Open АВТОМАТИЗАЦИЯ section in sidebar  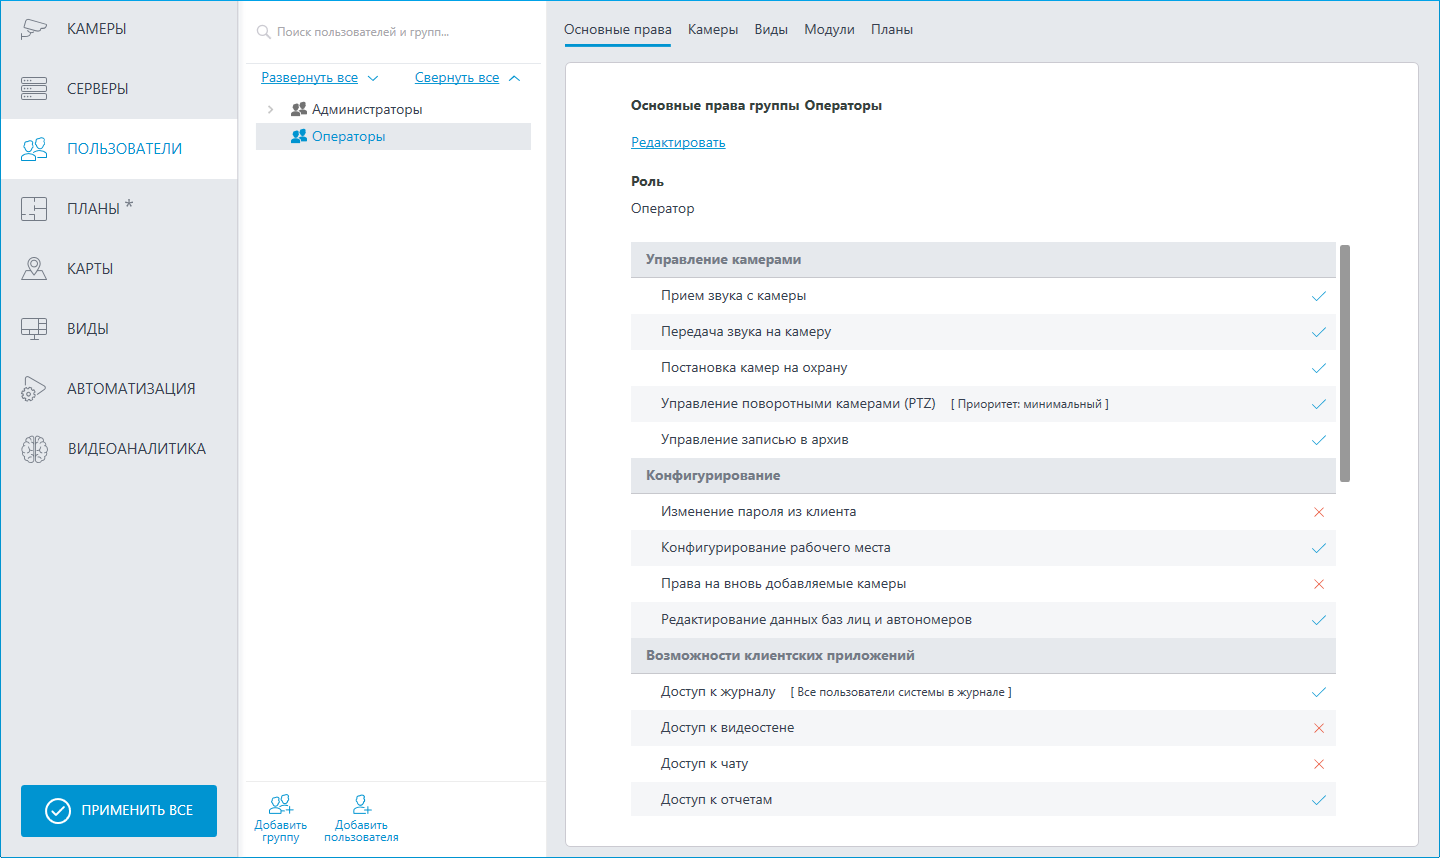click(x=119, y=389)
